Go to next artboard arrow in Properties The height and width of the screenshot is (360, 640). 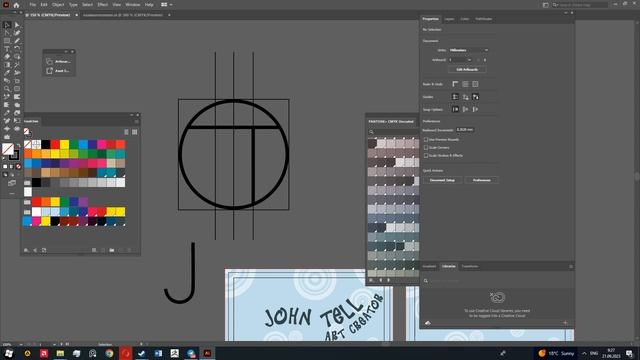tap(485, 60)
